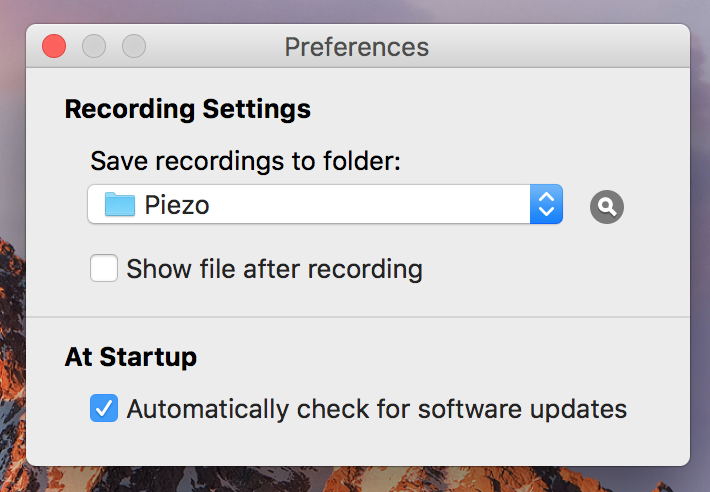
Task: Click the divider line between sections
Action: click(358, 317)
